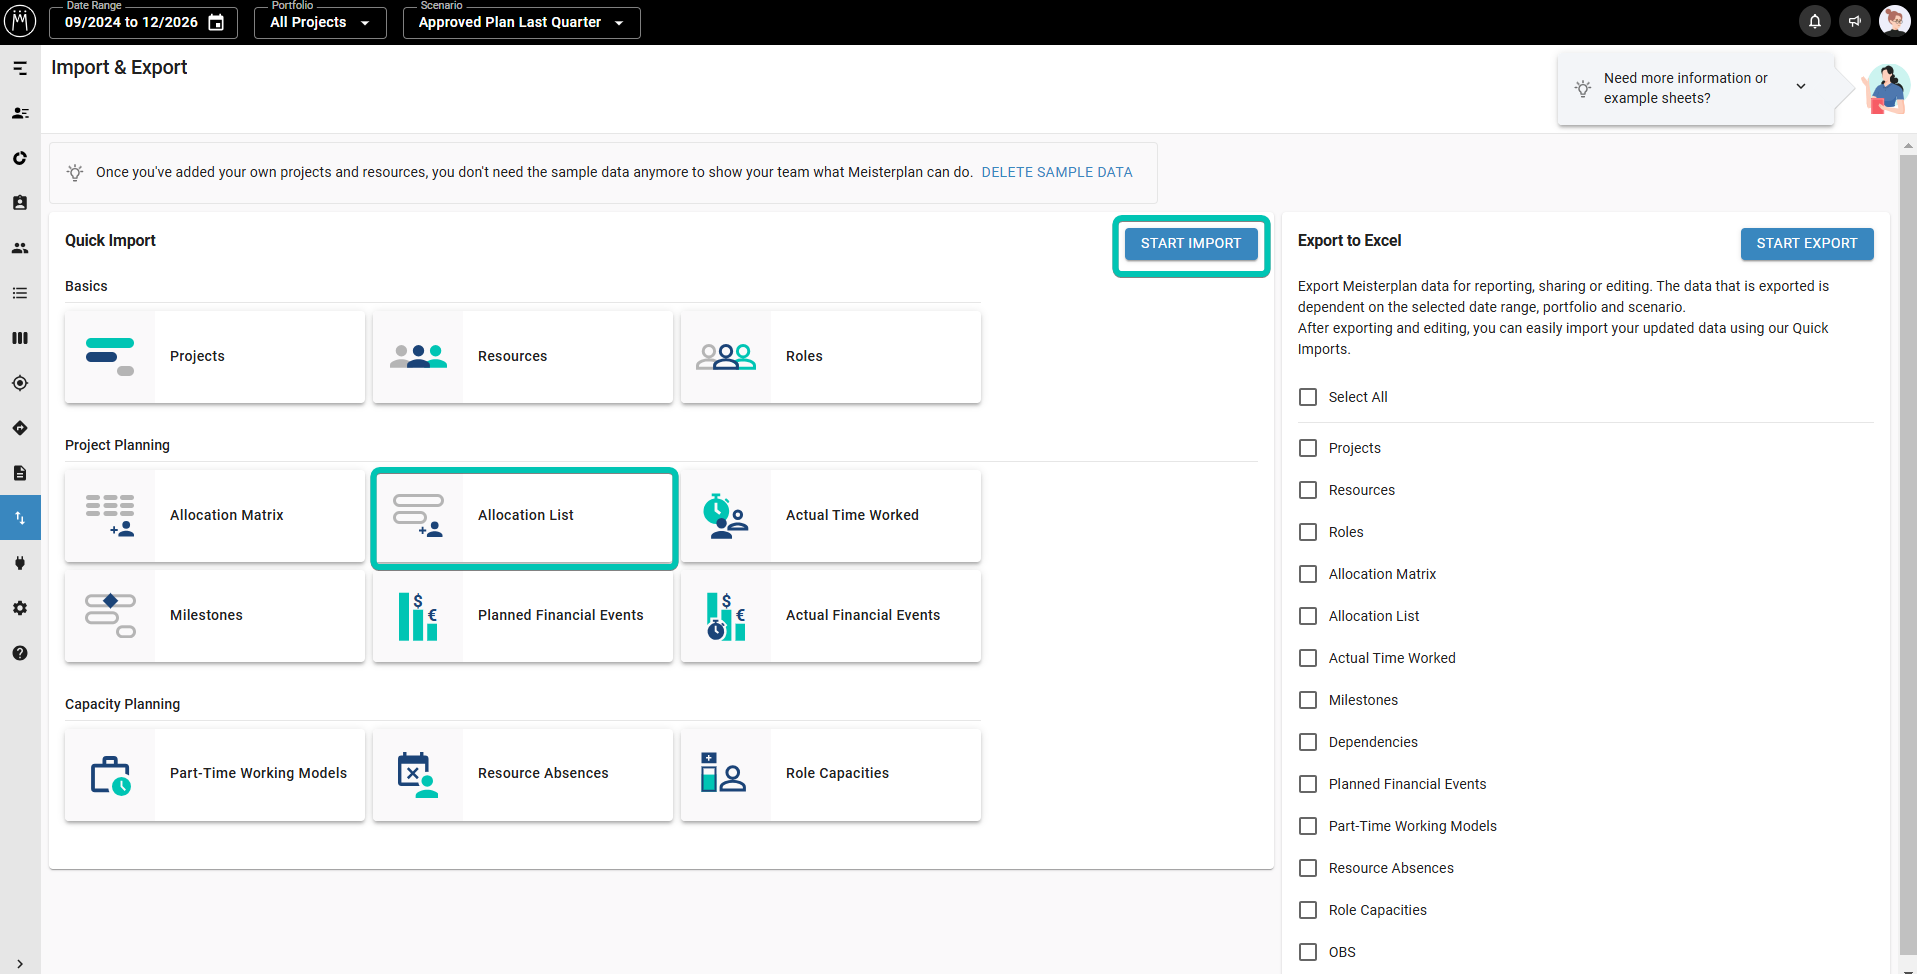The image size is (1917, 974).
Task: Check the Actual Time Worked export checkbox
Action: [1308, 658]
